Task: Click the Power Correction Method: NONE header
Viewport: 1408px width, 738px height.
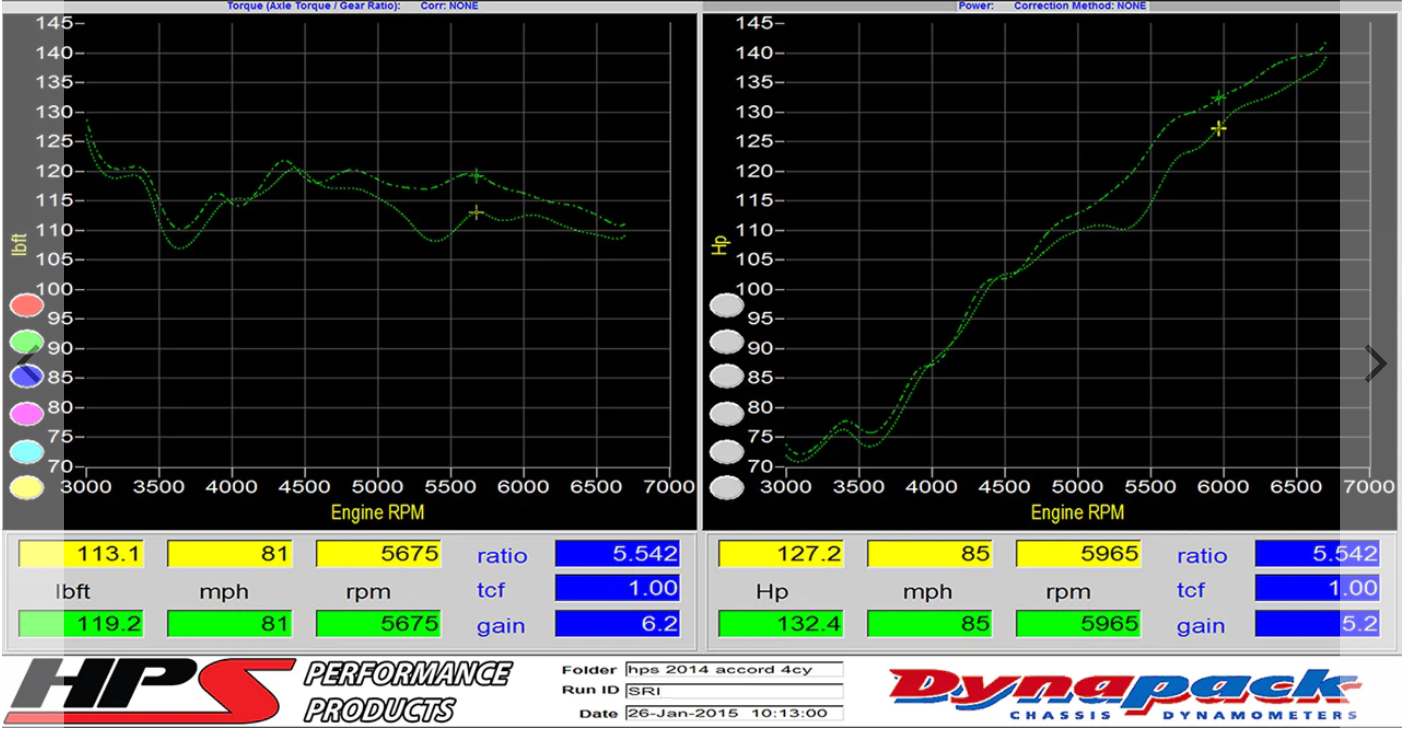Action: pyautogui.click(x=1052, y=6)
